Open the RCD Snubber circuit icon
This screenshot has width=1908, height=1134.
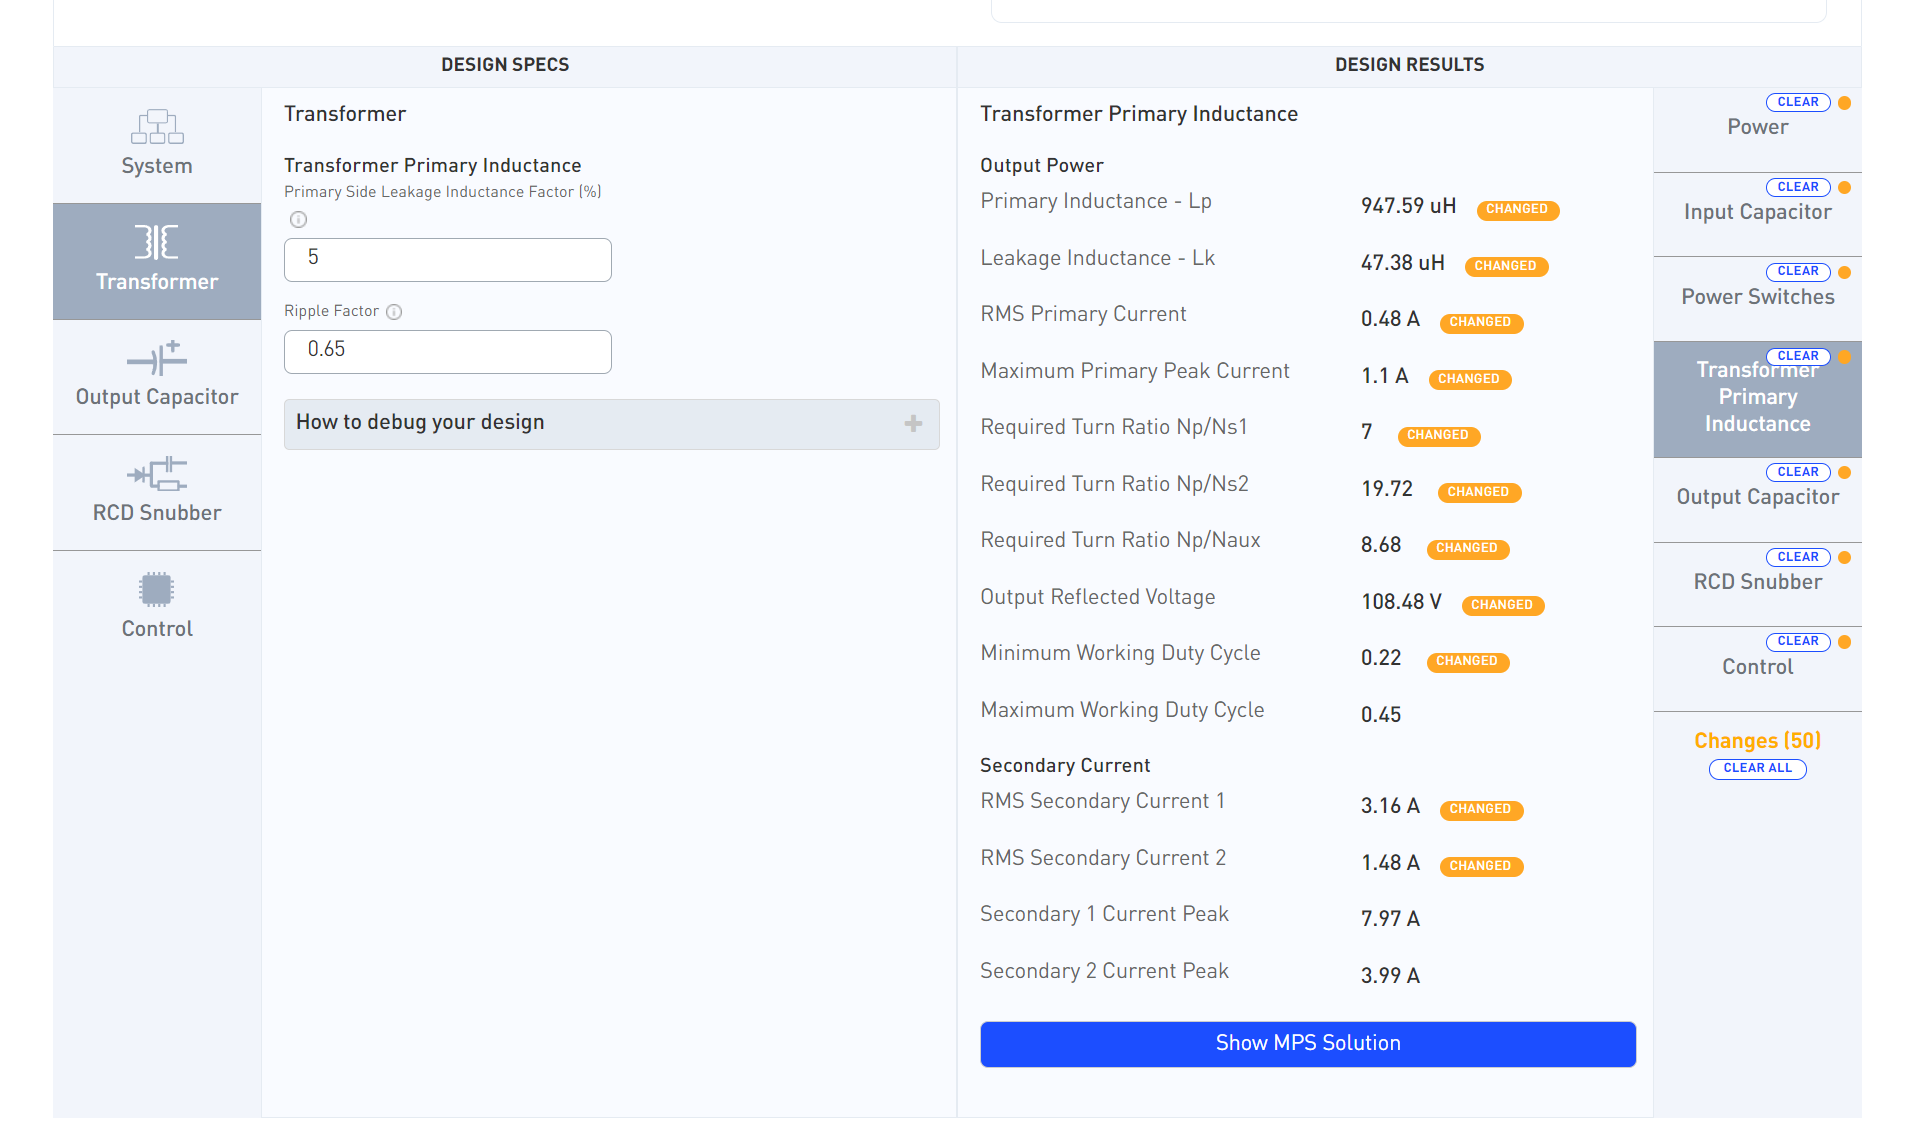157,474
